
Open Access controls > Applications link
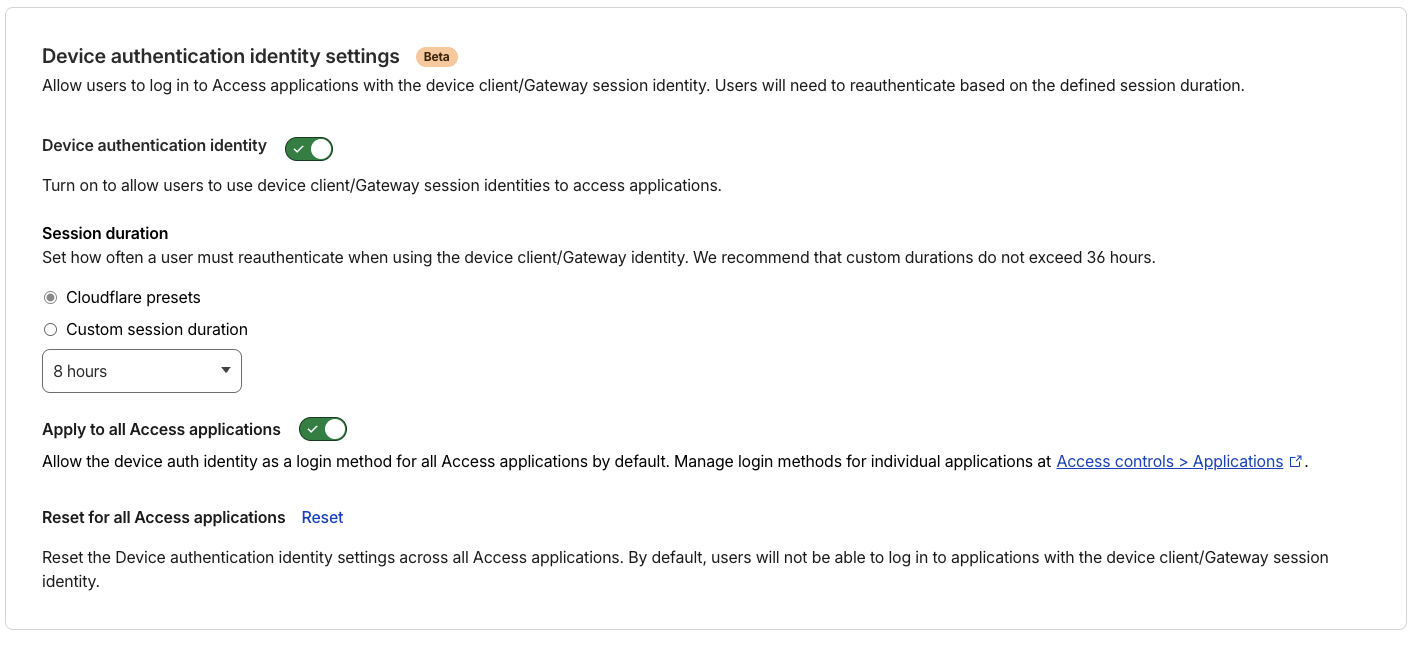pos(1169,461)
